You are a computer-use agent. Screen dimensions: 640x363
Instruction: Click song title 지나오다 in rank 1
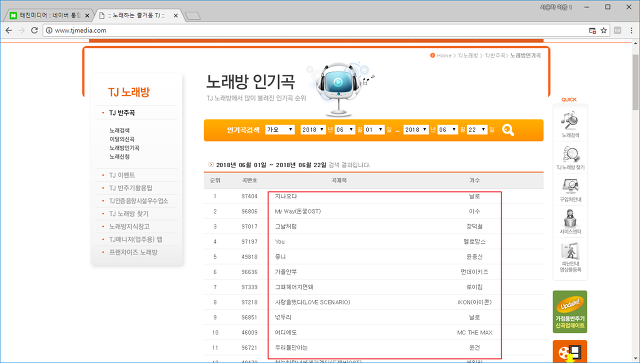(286, 196)
